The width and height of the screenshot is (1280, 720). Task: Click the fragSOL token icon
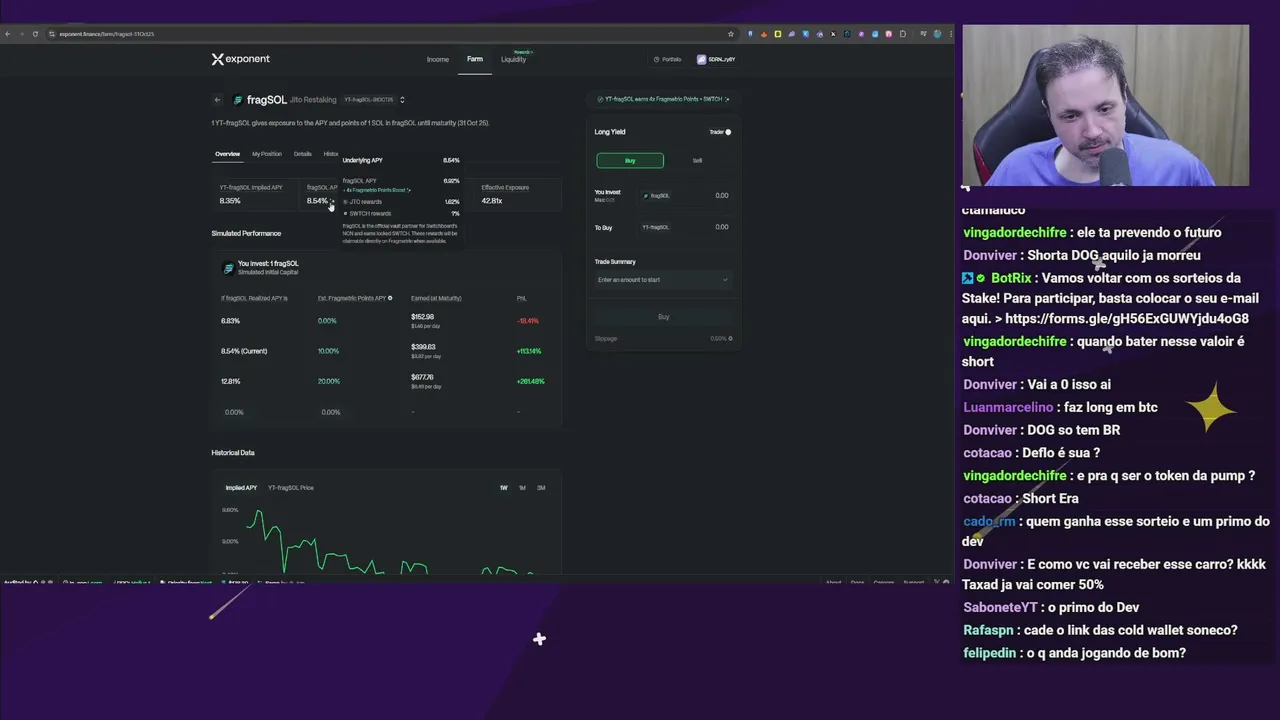click(x=238, y=100)
